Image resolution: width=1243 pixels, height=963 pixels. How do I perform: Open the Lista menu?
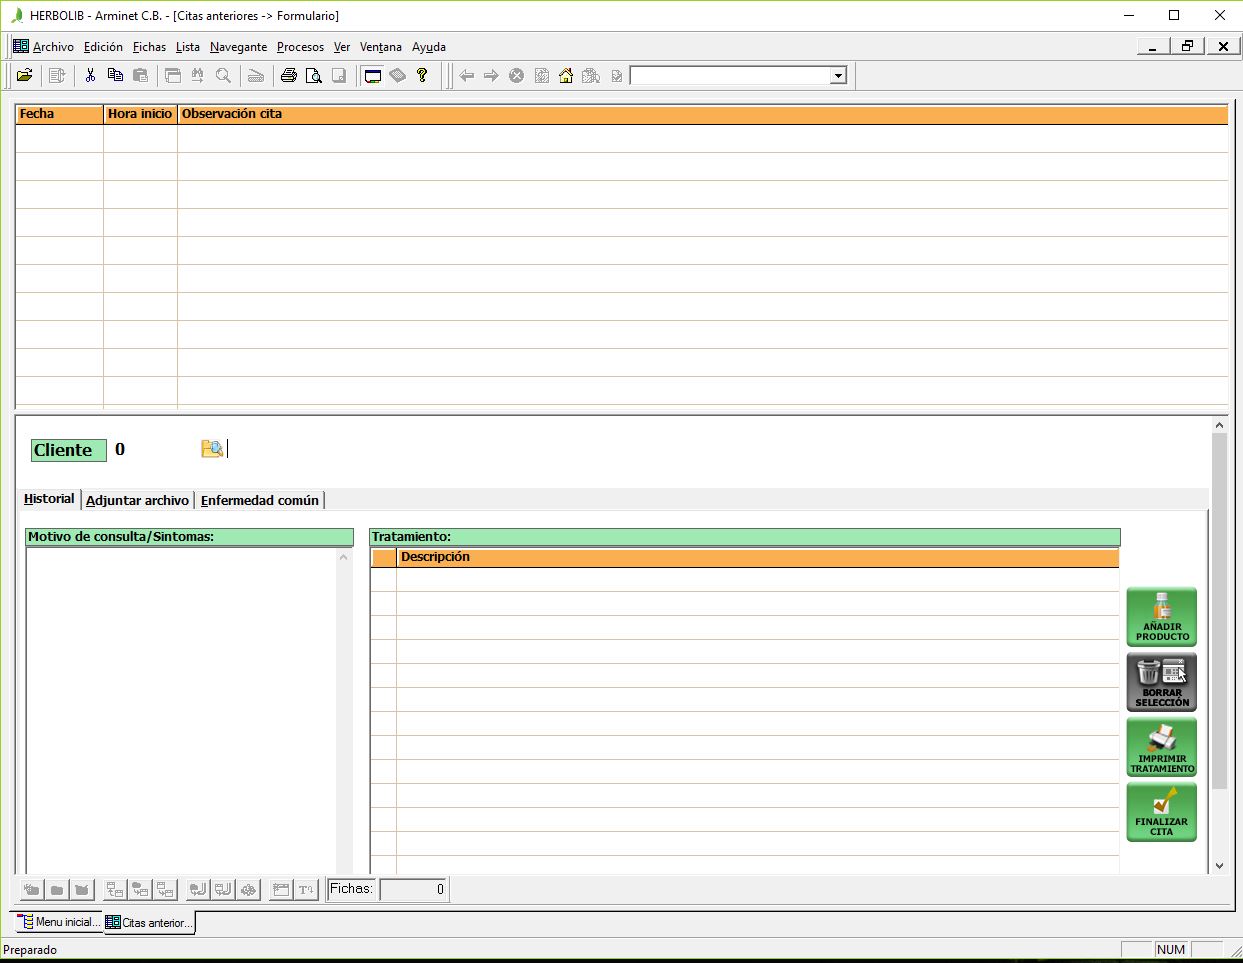188,47
